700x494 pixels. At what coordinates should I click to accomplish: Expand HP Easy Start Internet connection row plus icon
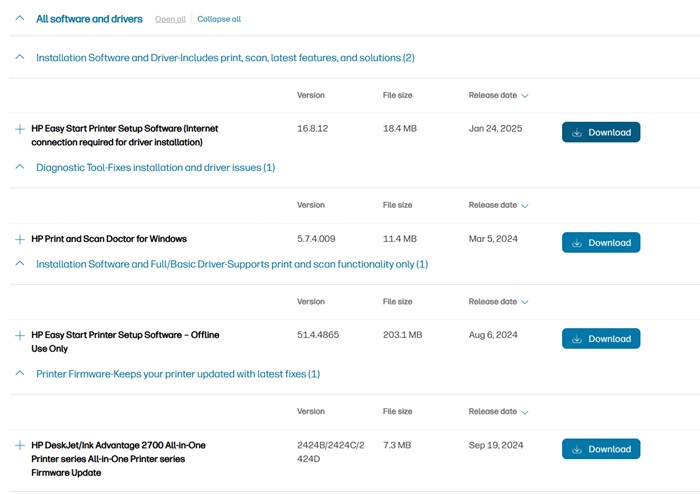[20, 129]
